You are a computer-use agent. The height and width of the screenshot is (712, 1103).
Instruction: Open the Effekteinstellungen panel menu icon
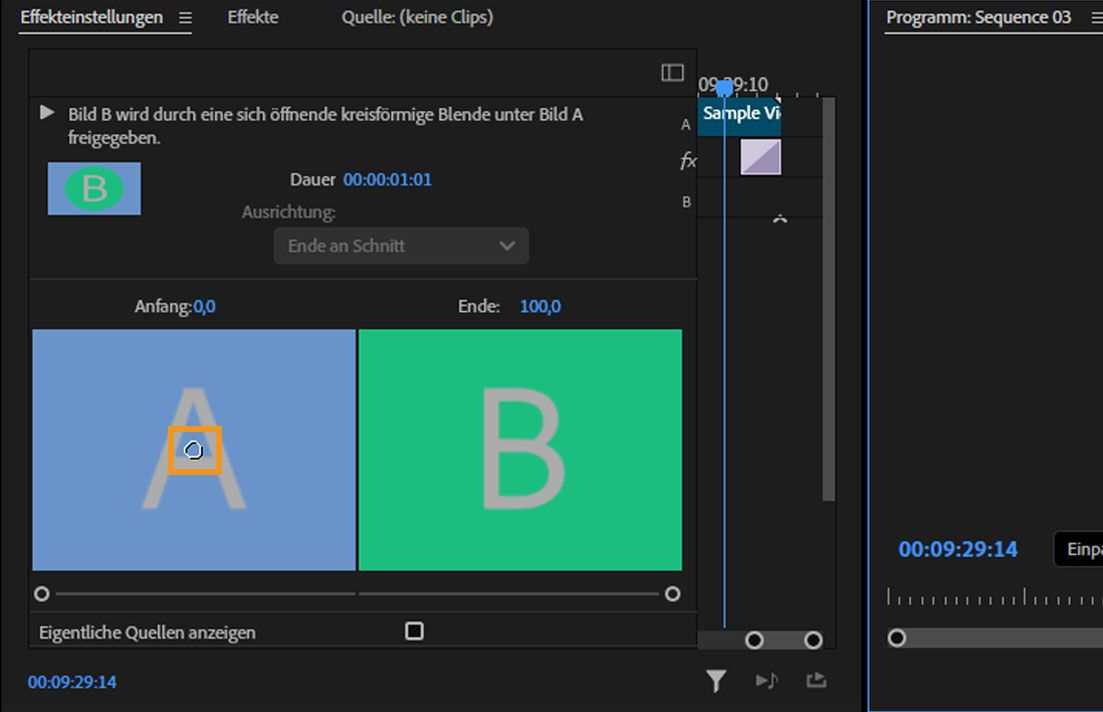(185, 18)
